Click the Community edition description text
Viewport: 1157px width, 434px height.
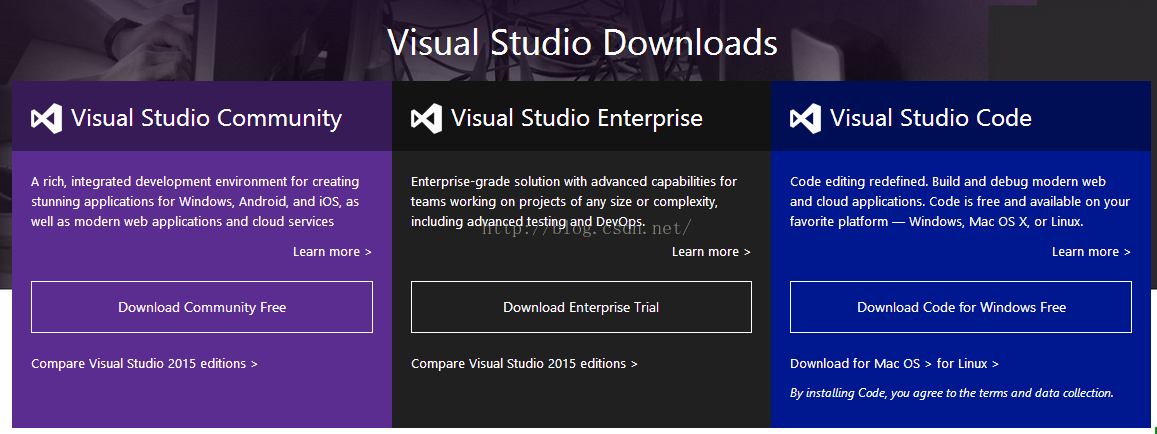[196, 202]
